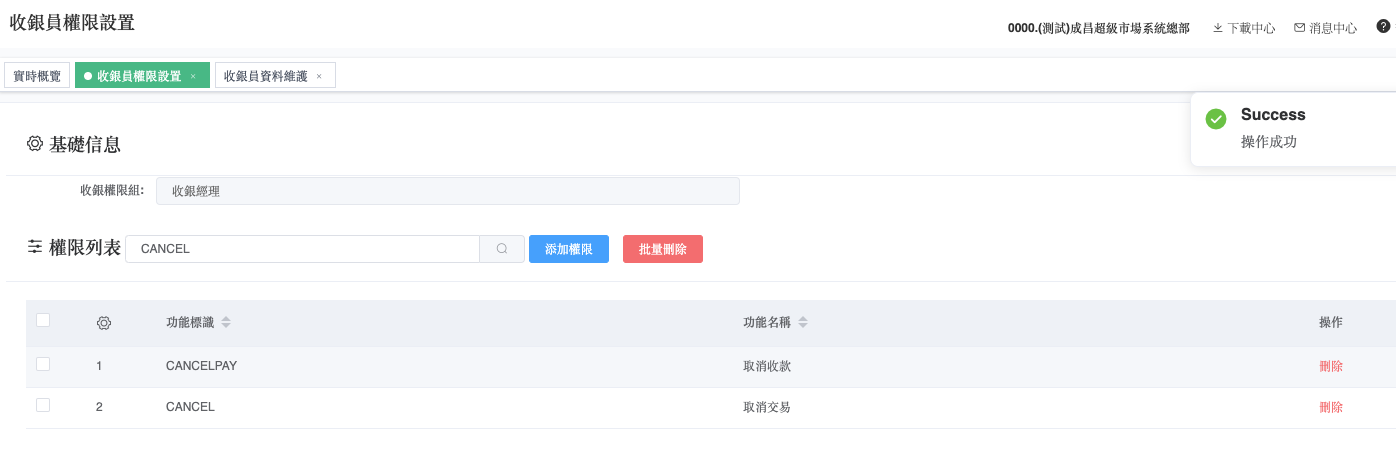Select the CANCEL row checkbox
This screenshot has width=1396, height=470.
coord(43,405)
